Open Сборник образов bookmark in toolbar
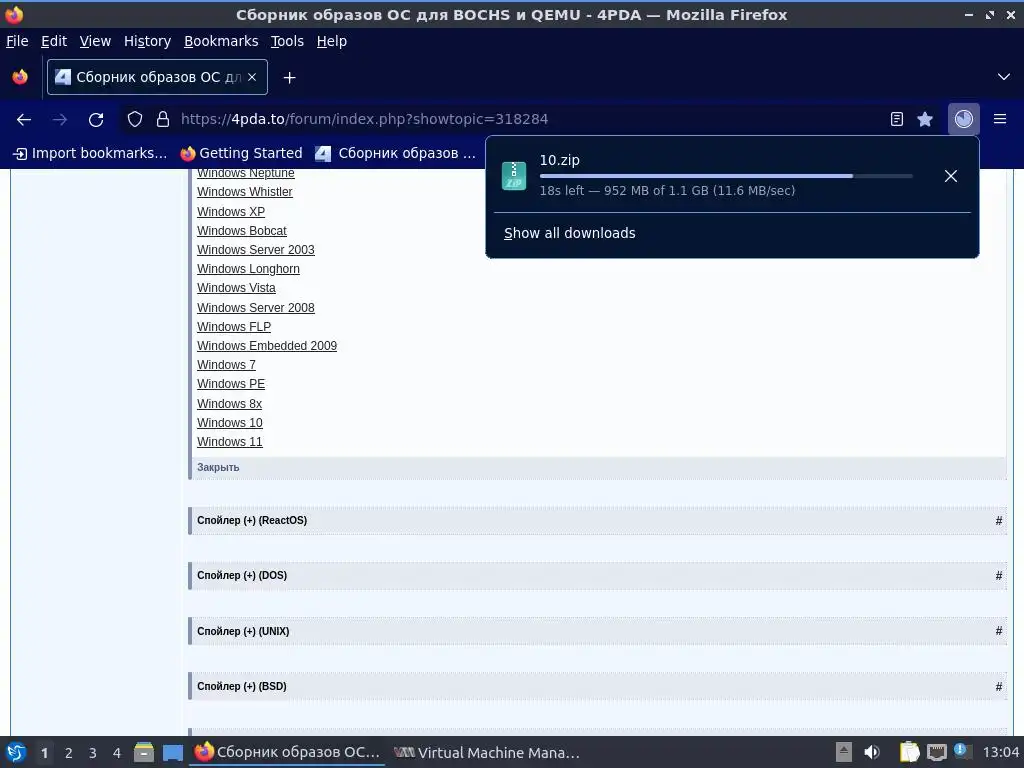 coord(396,153)
